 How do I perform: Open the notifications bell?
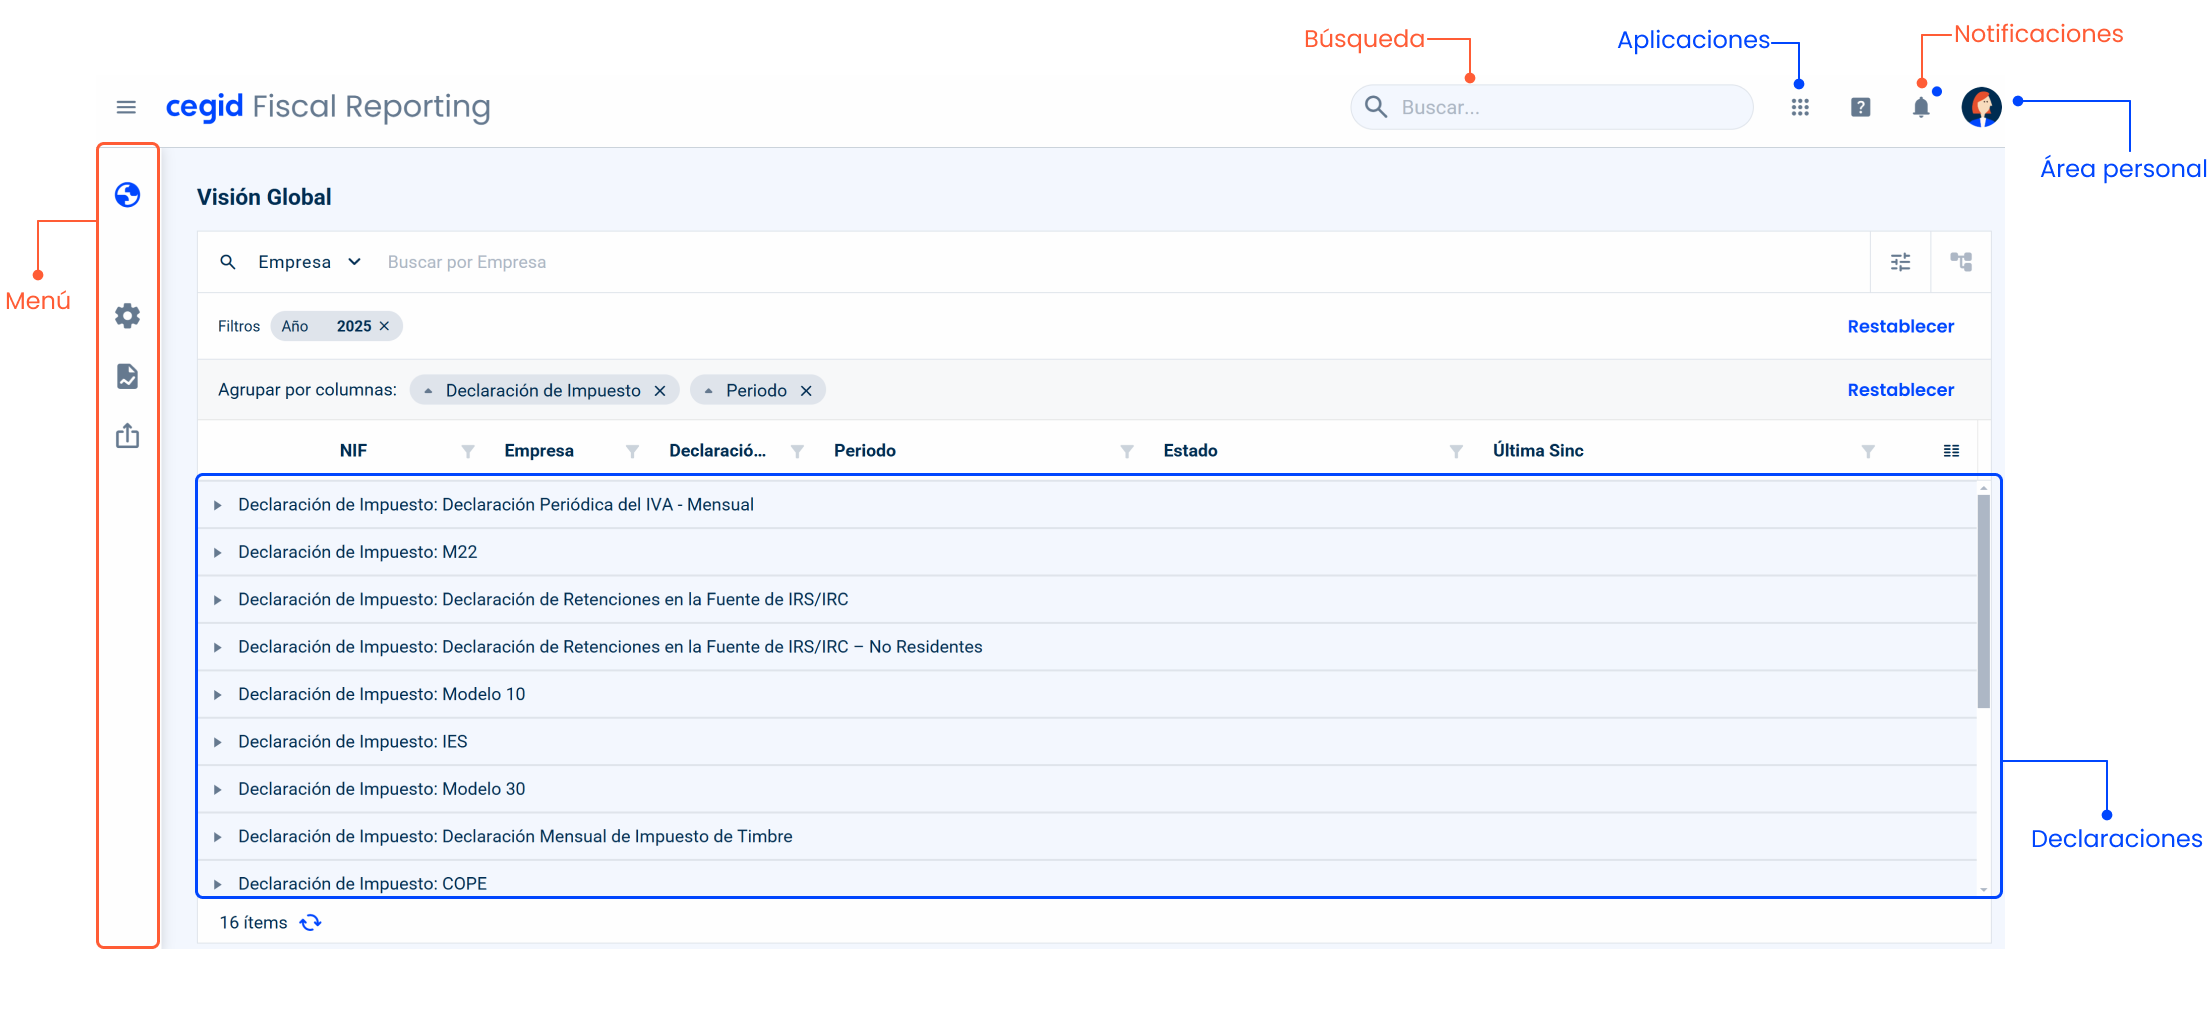[1920, 108]
